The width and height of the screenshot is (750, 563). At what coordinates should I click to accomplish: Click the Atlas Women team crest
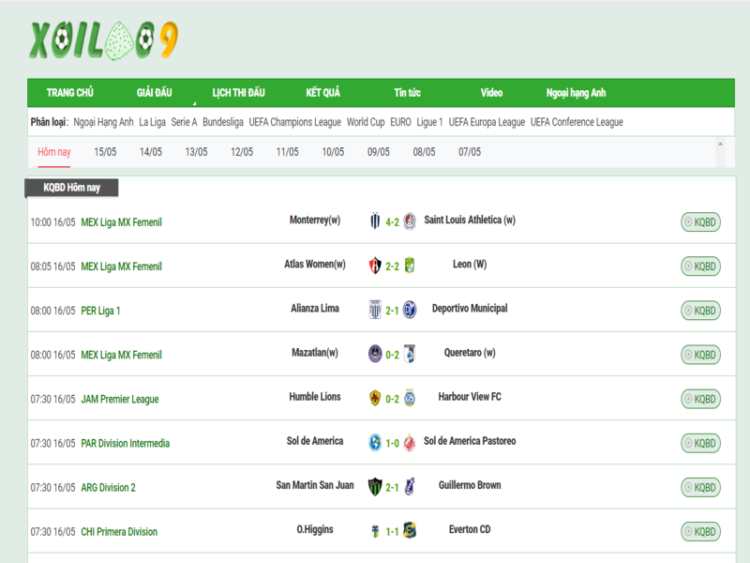(x=375, y=265)
